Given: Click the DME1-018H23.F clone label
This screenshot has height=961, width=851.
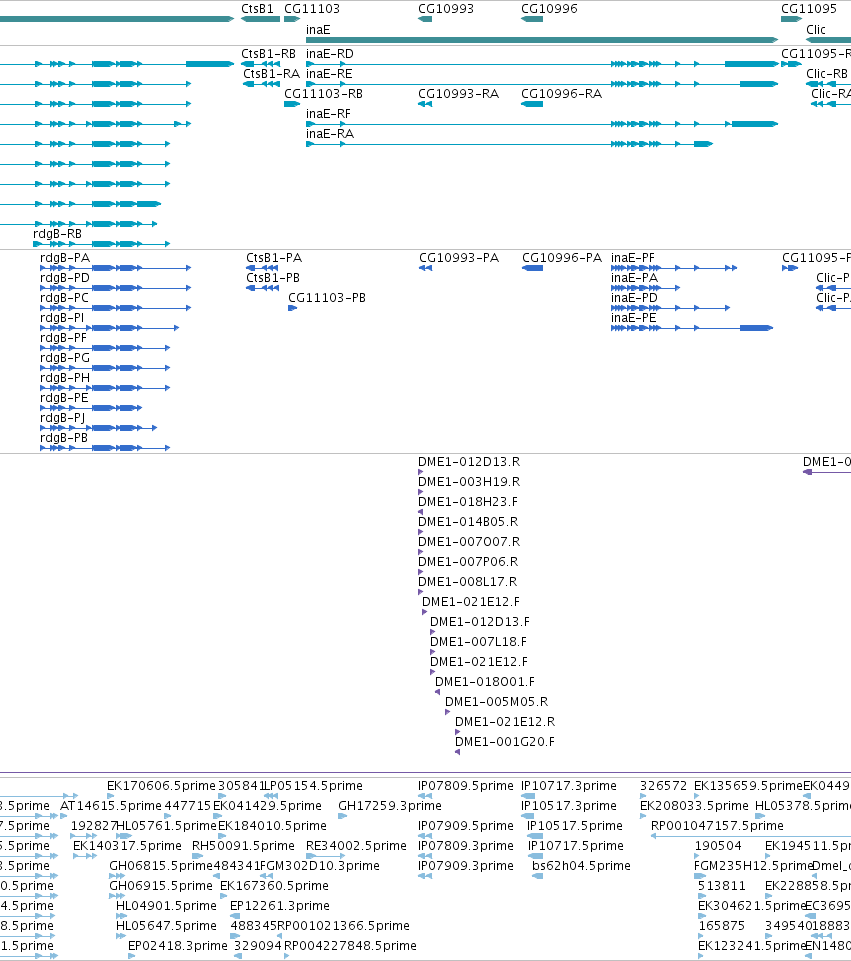Looking at the screenshot, I should (468, 502).
